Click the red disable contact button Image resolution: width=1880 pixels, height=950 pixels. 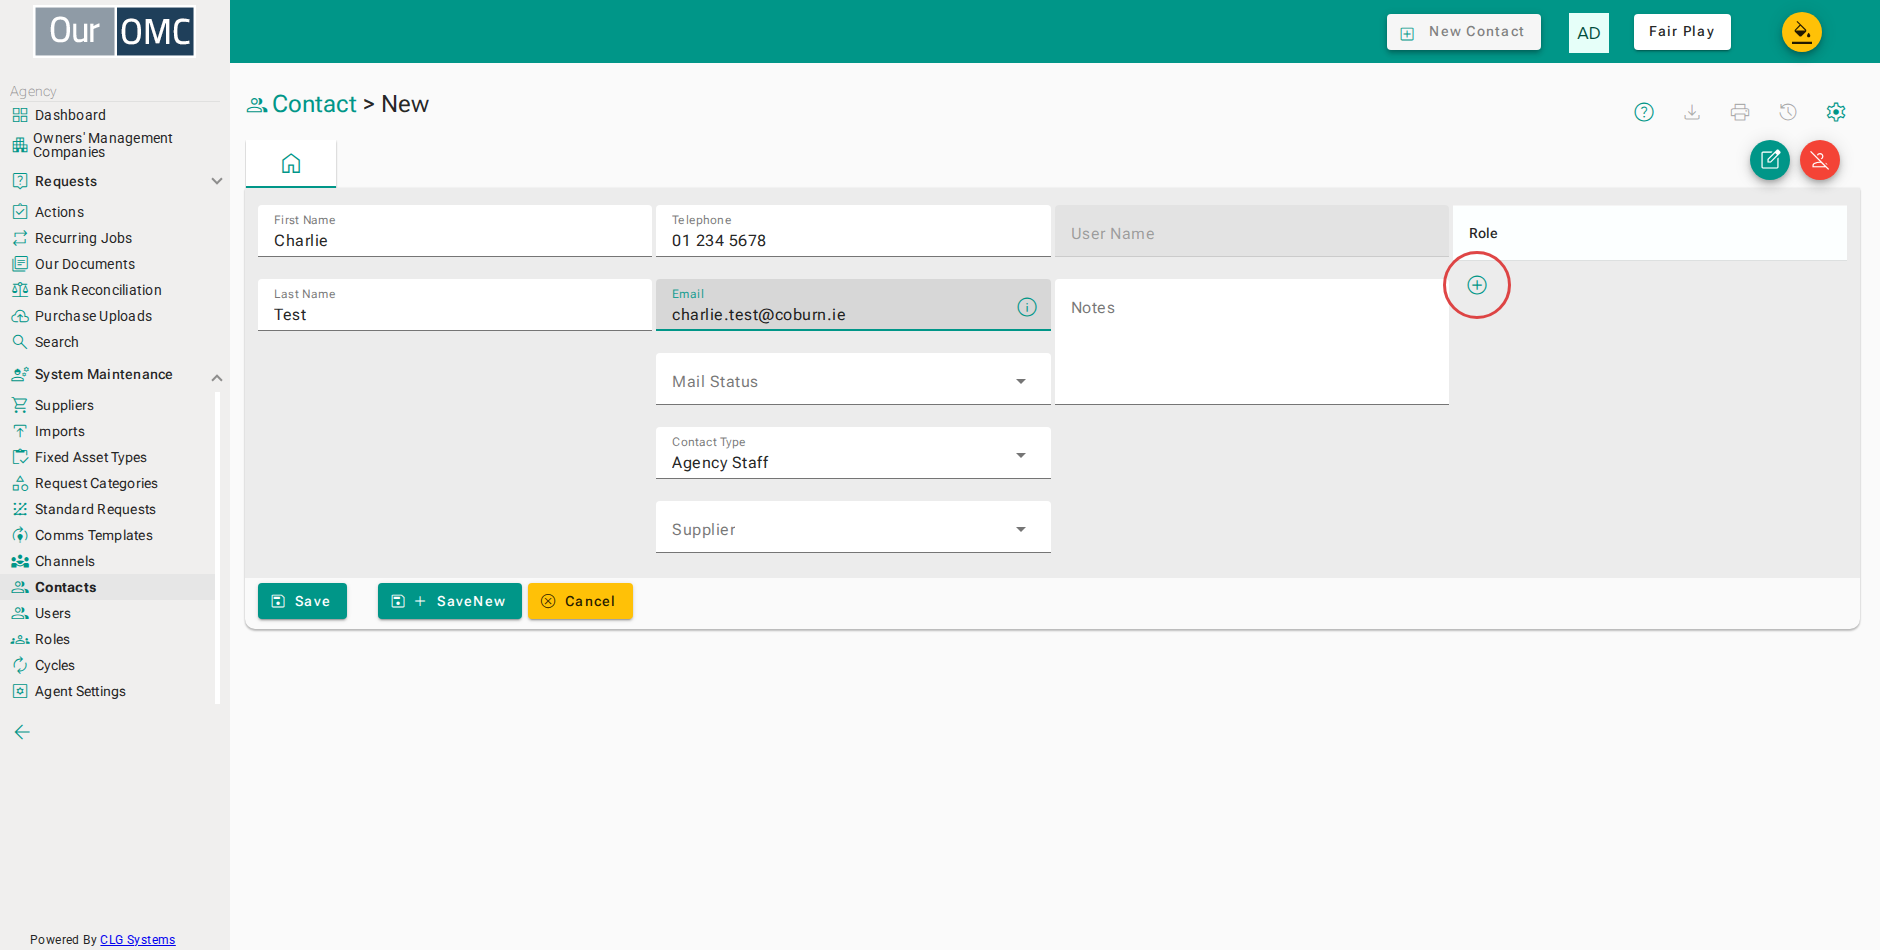(1820, 160)
